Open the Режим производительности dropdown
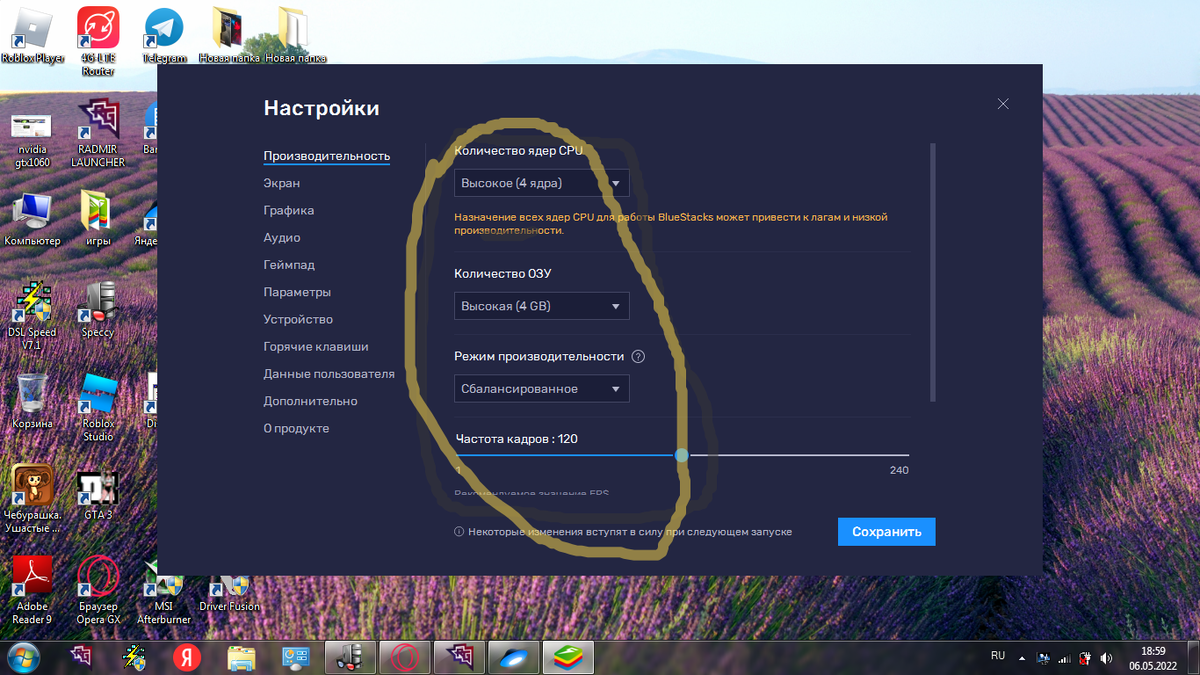 coord(542,388)
